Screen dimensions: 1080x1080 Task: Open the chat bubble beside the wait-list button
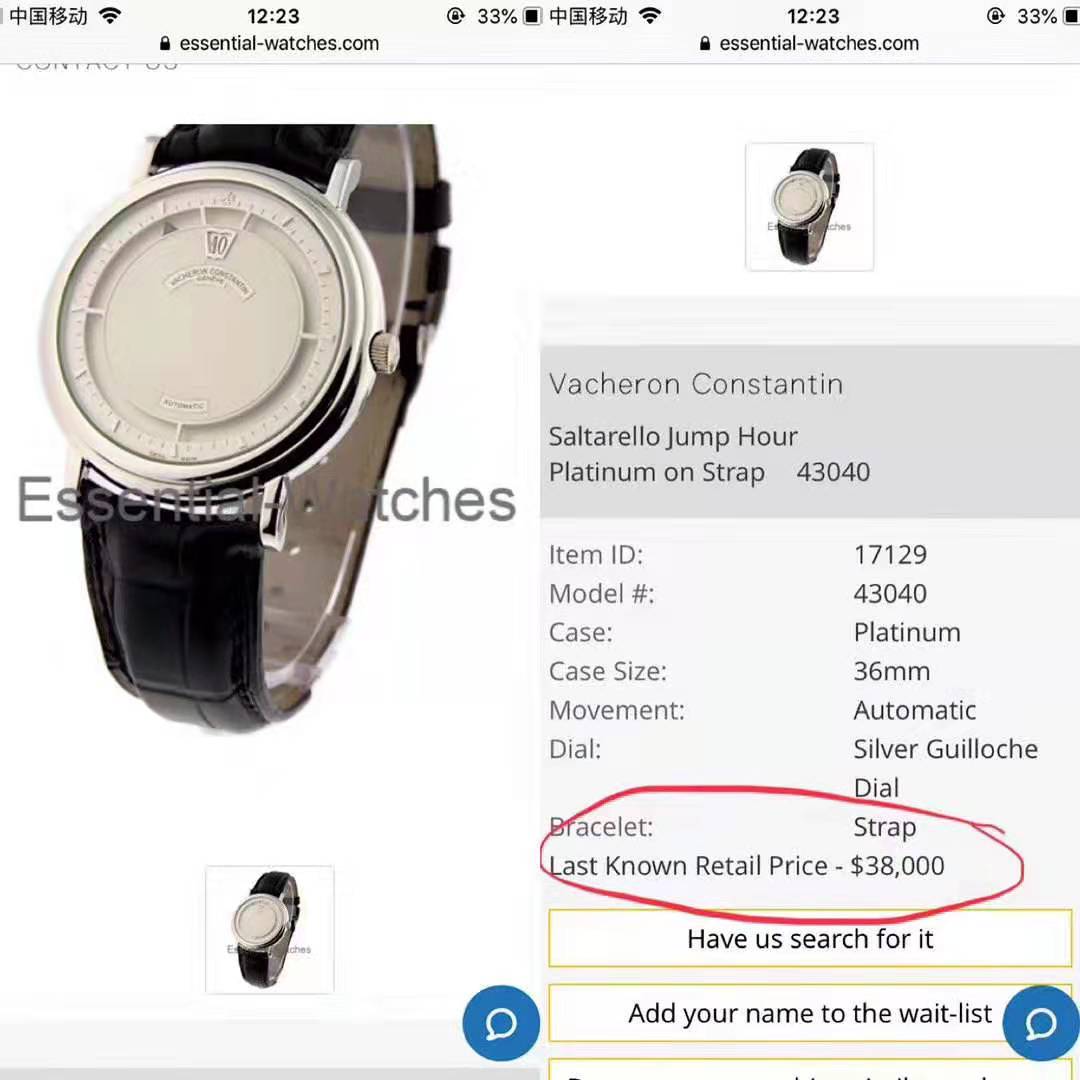tap(1041, 1023)
